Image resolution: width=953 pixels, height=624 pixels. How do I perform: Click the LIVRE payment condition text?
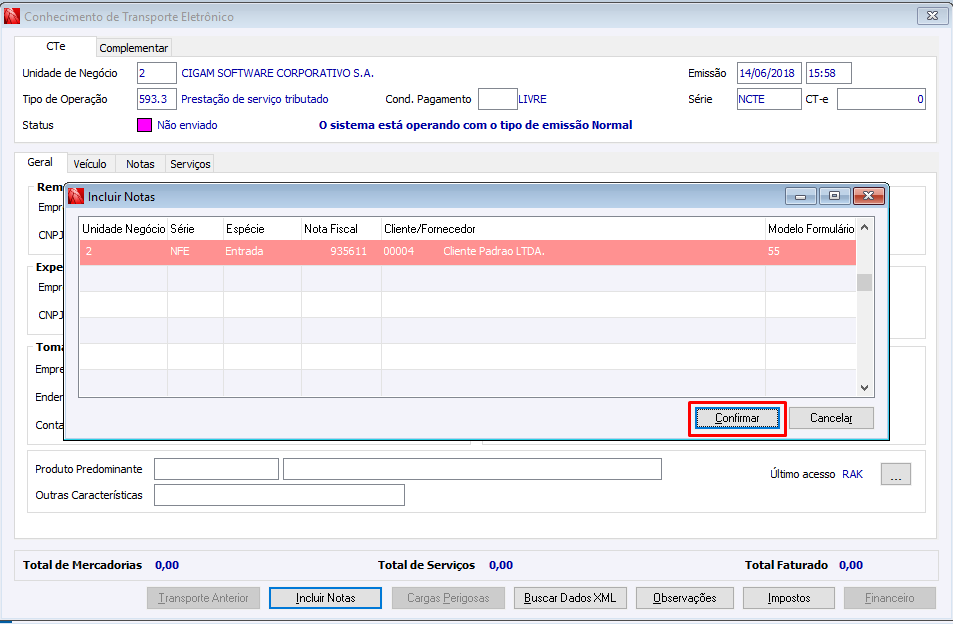click(x=532, y=99)
